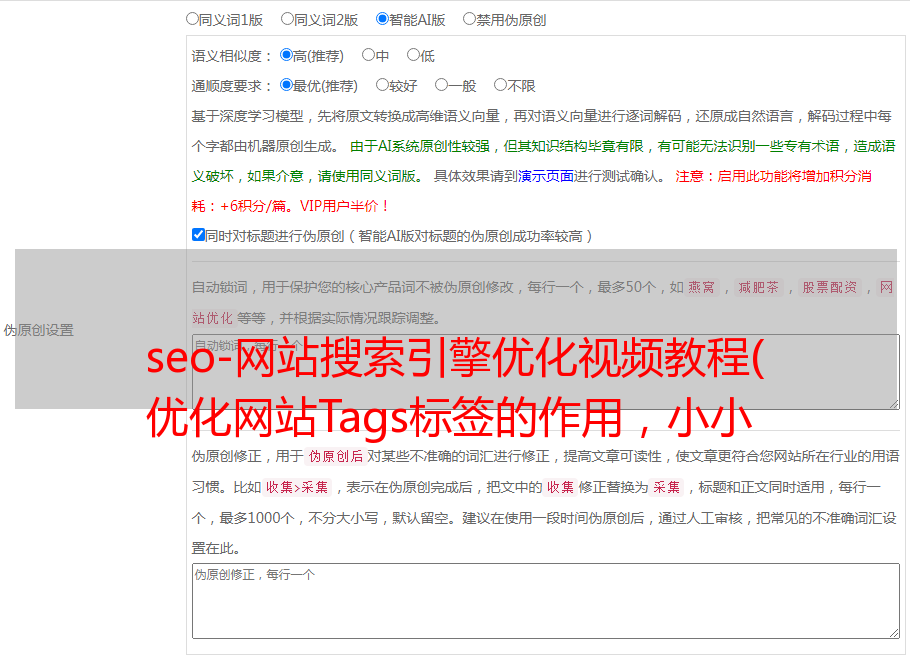Set 通顺度要求 to 较好
Image resolution: width=911 pixels, height=658 pixels.
coord(382,85)
